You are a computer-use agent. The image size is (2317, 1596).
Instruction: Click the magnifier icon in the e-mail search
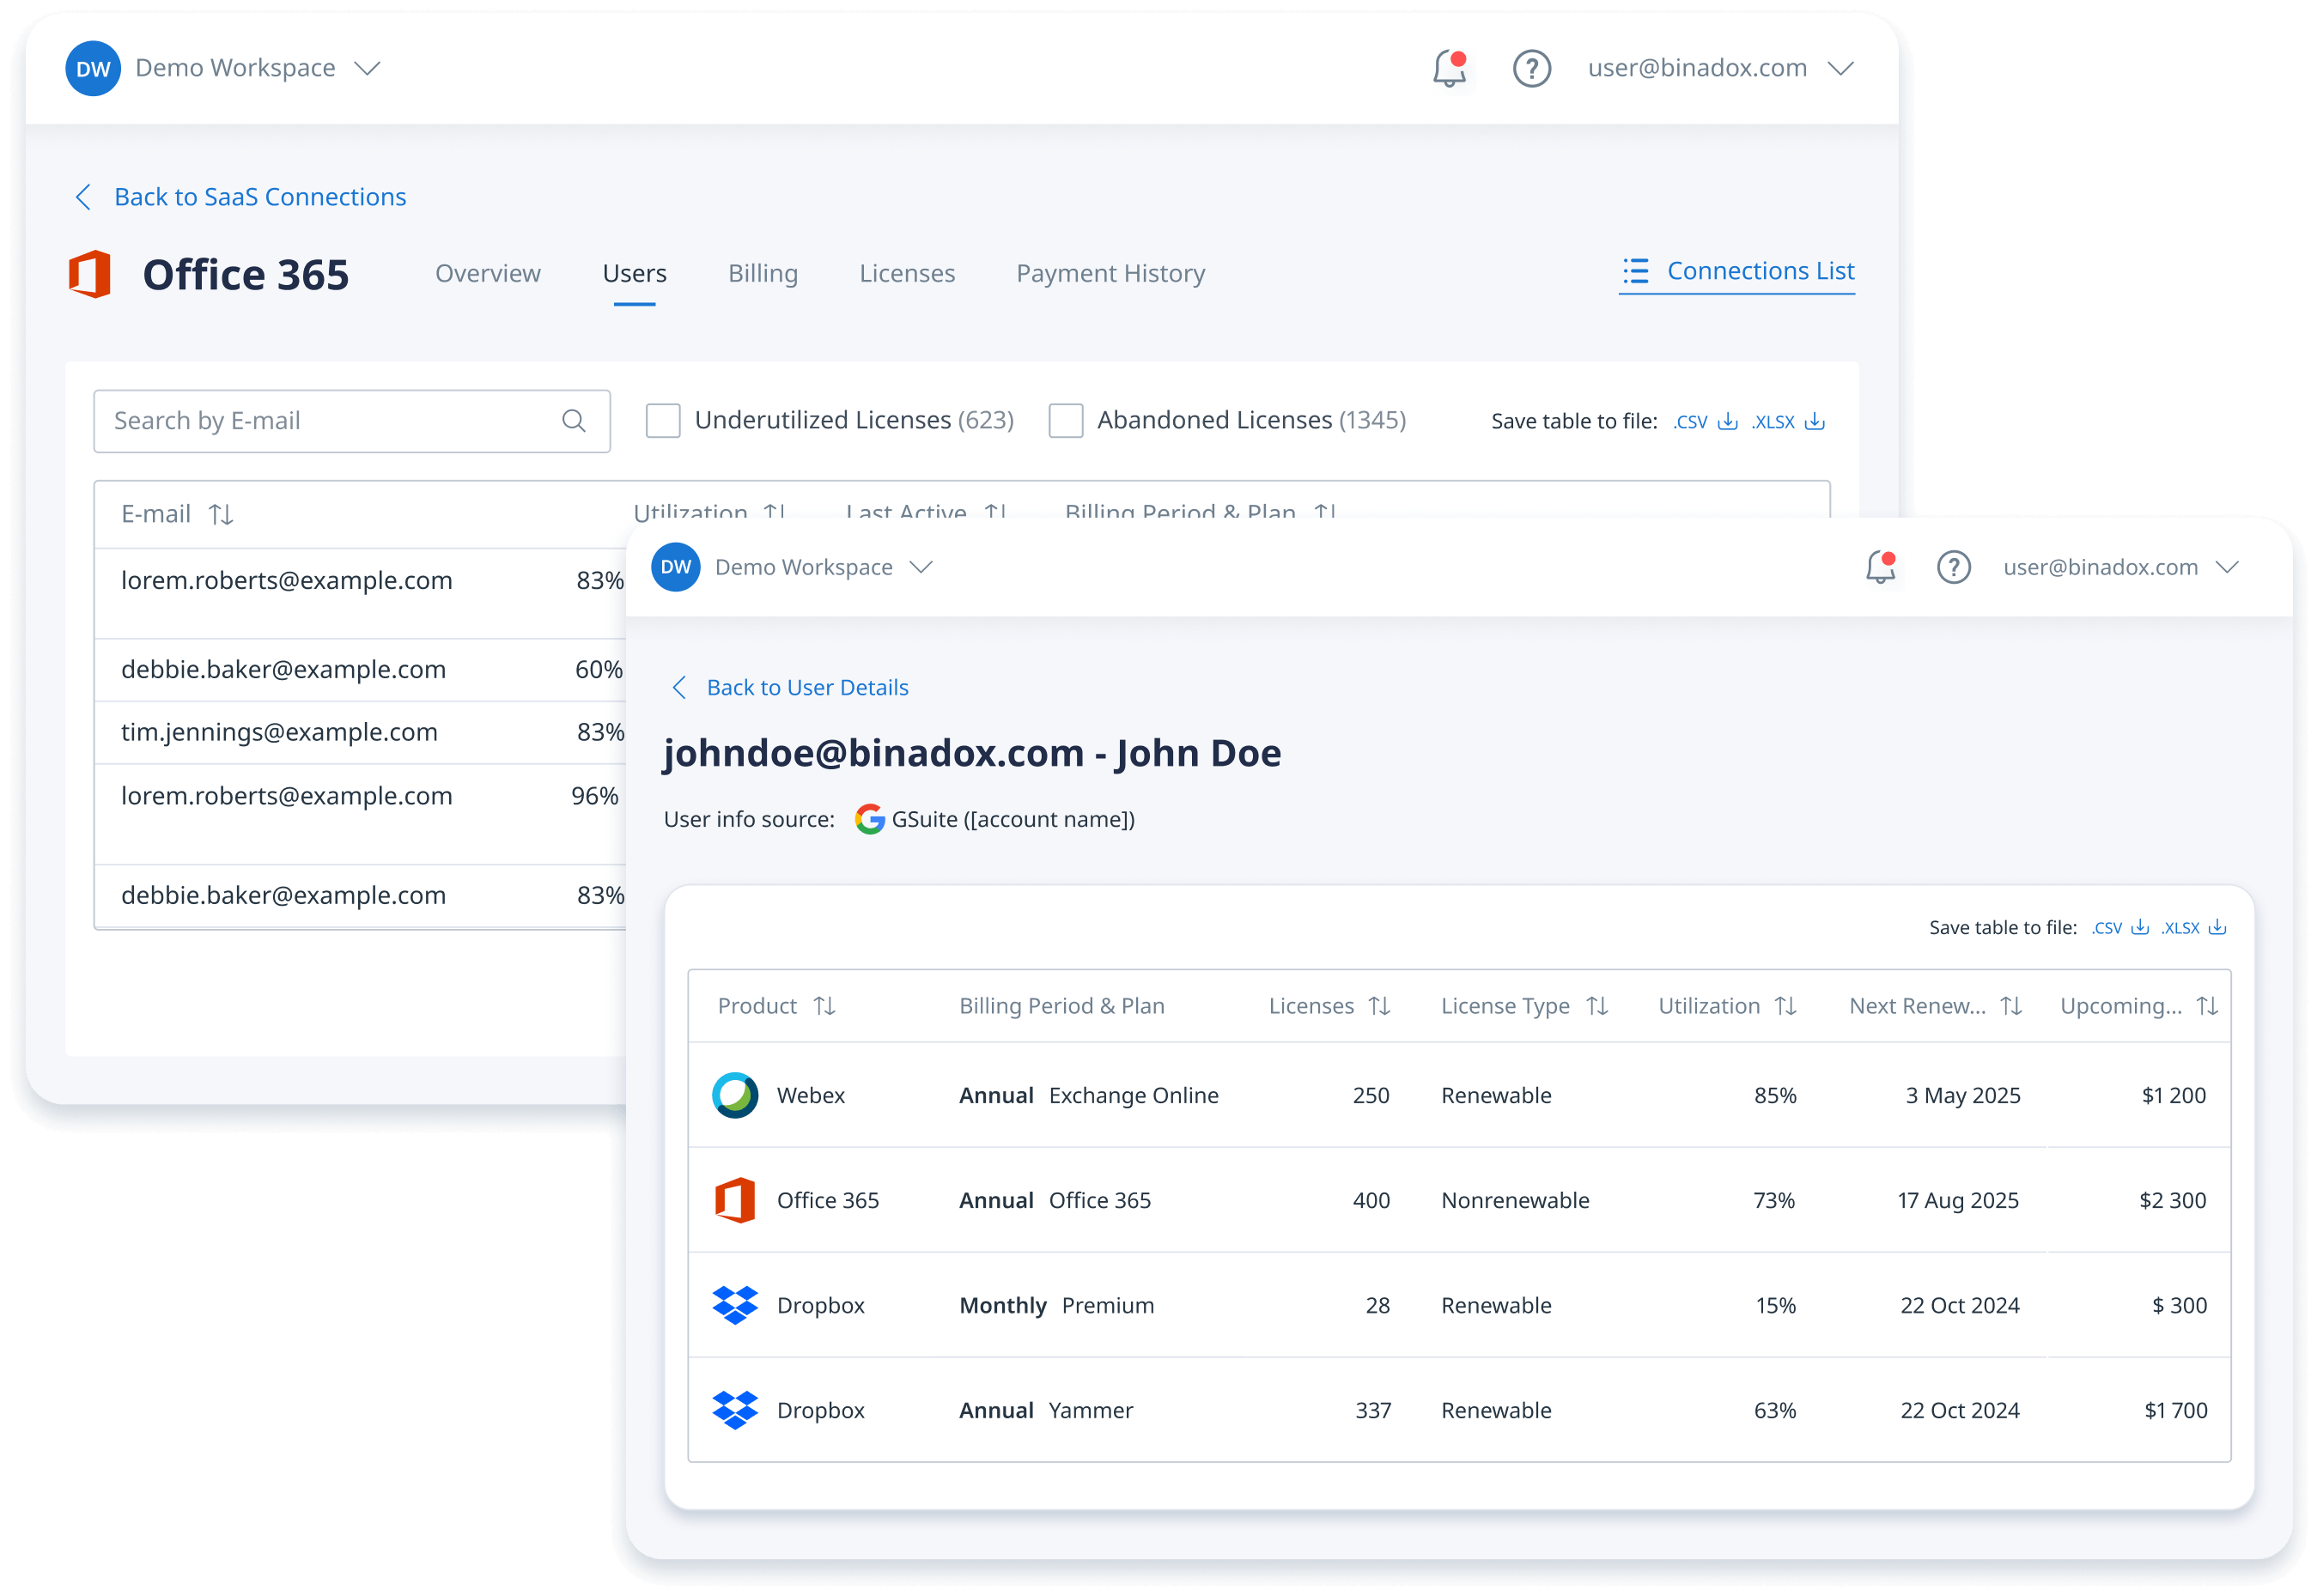point(573,421)
